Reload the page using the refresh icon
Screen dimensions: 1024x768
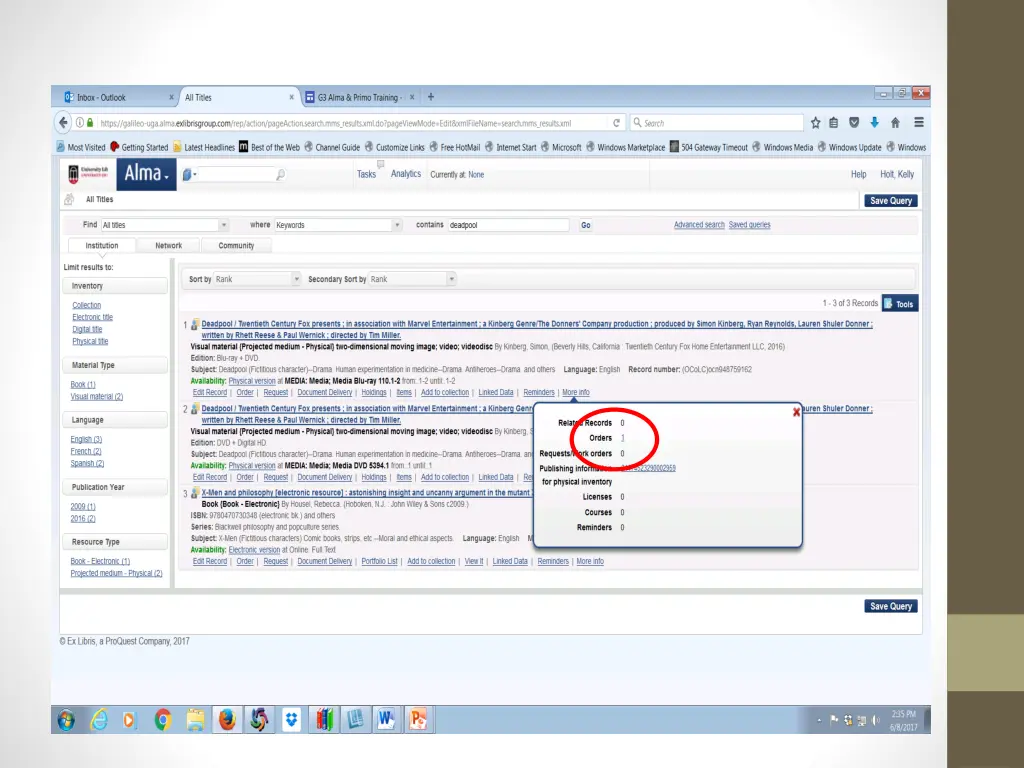pyautogui.click(x=616, y=123)
